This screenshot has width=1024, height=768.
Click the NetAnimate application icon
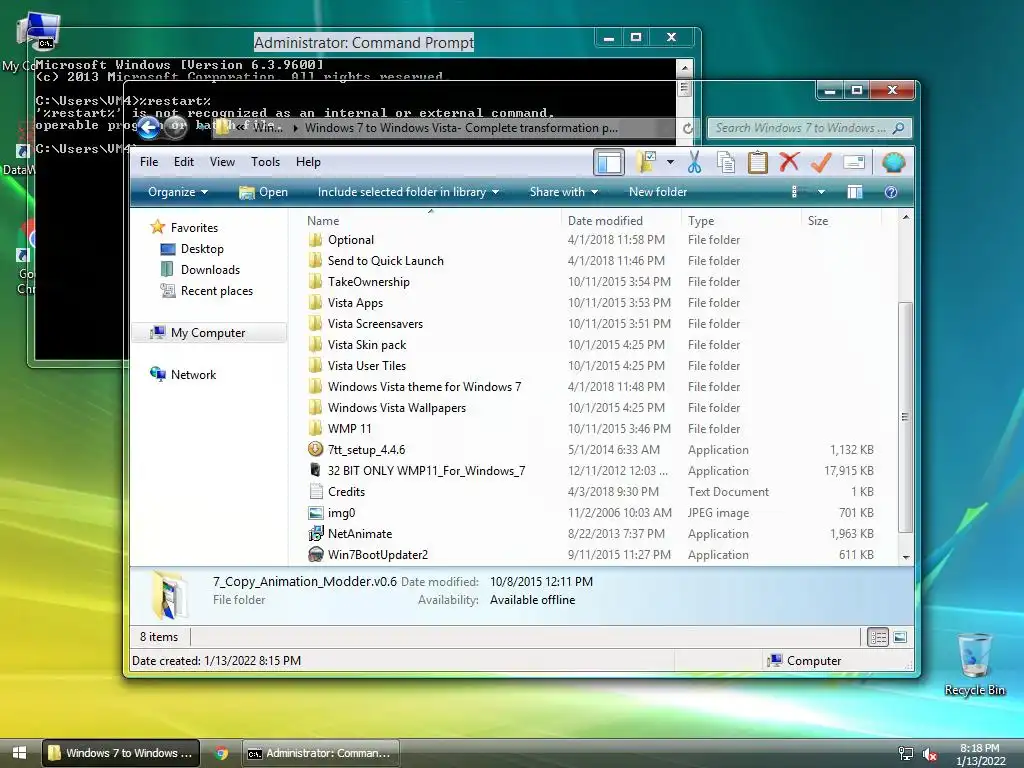315,534
